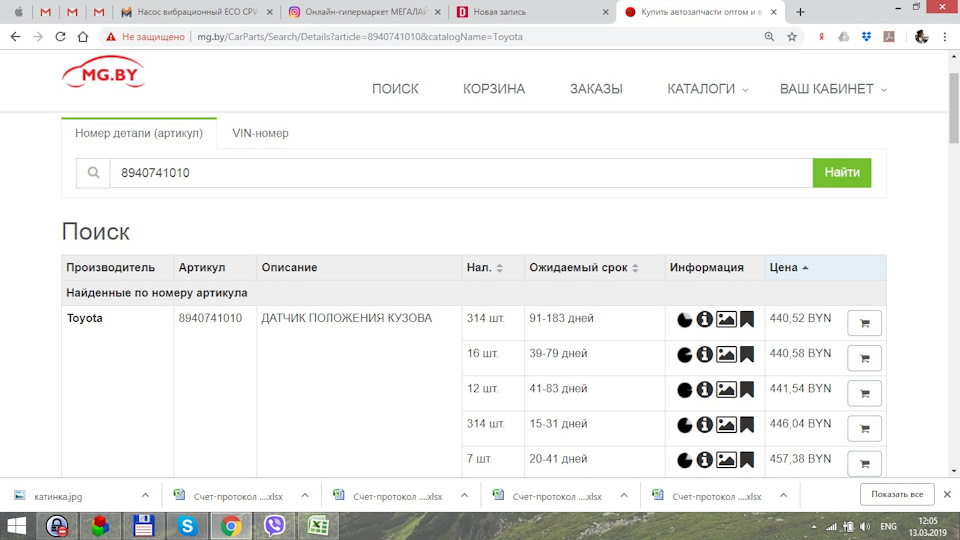Viewport: 960px width, 540px height.
Task: Expand the КАТАЛОГИ dropdown menu
Action: click(707, 89)
